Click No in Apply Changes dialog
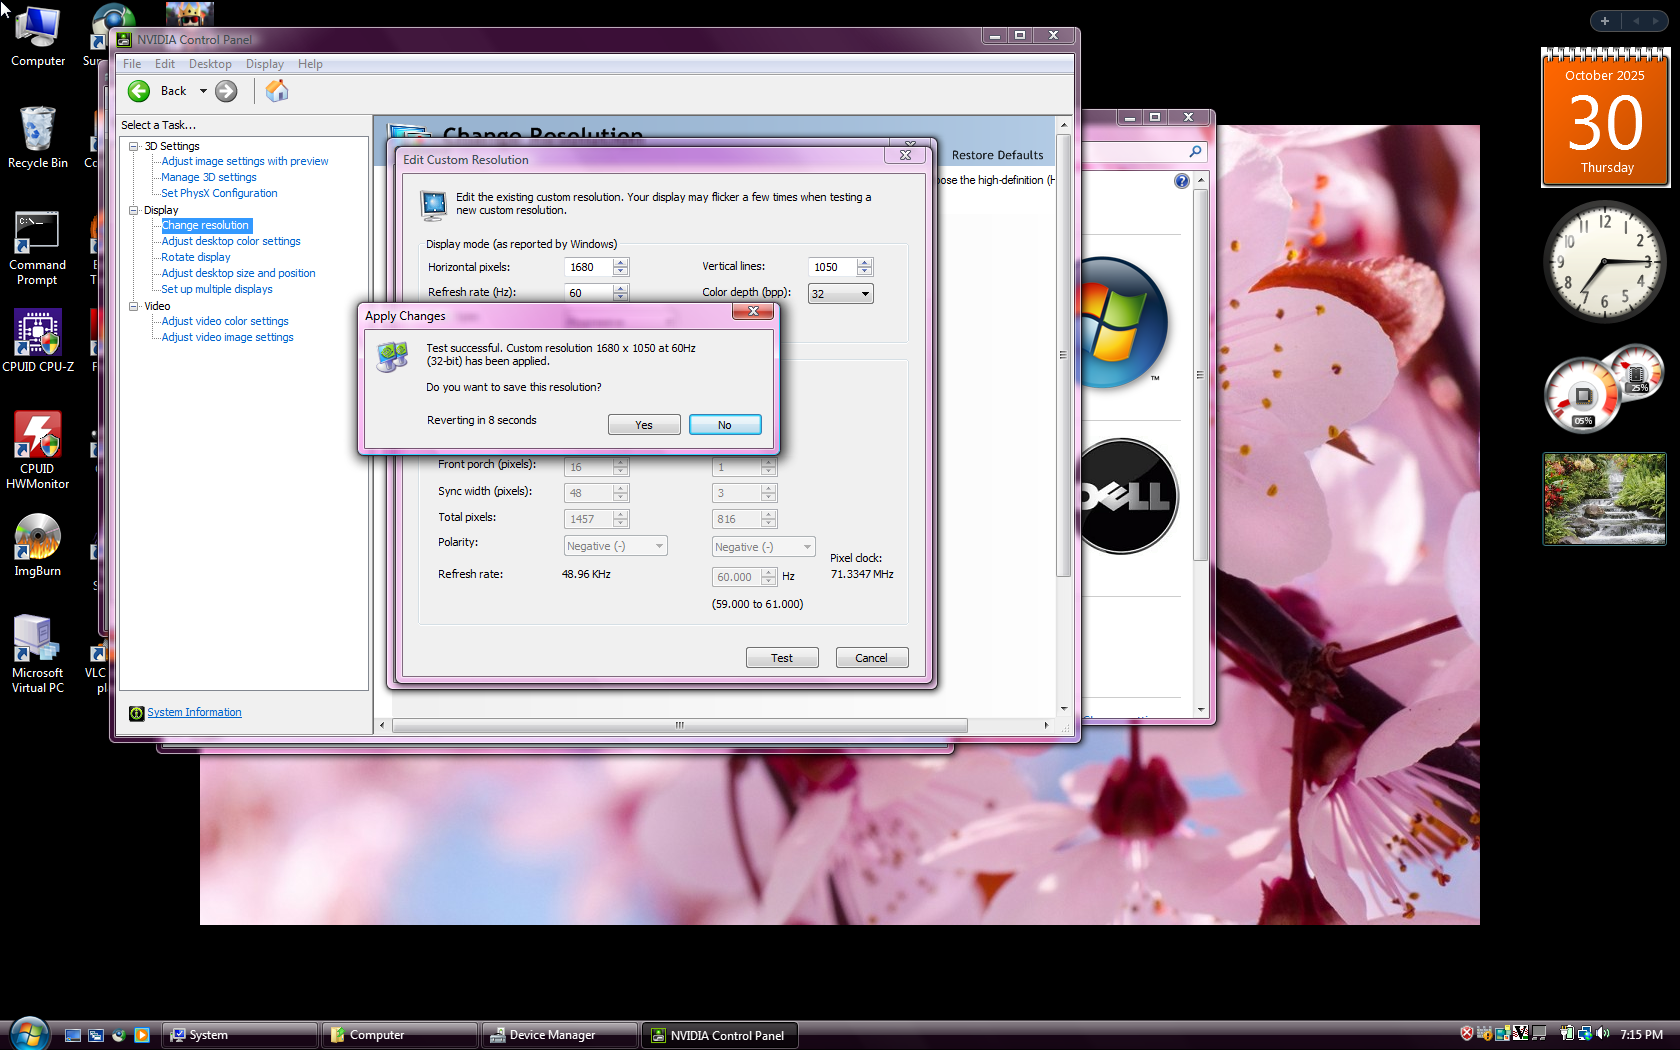Image resolution: width=1680 pixels, height=1050 pixels. pos(725,425)
